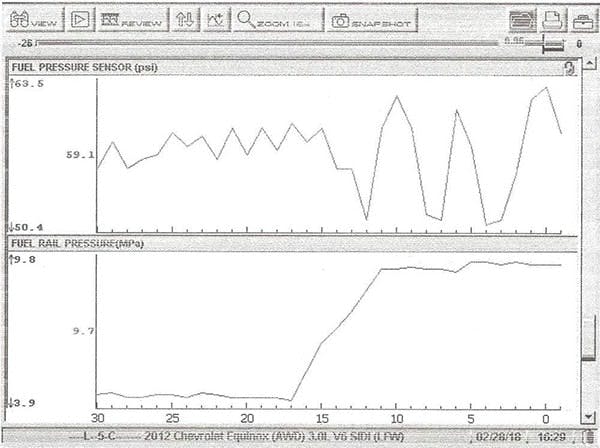Click the 59.1 current value label
This screenshot has width=600, height=448.
(80, 155)
